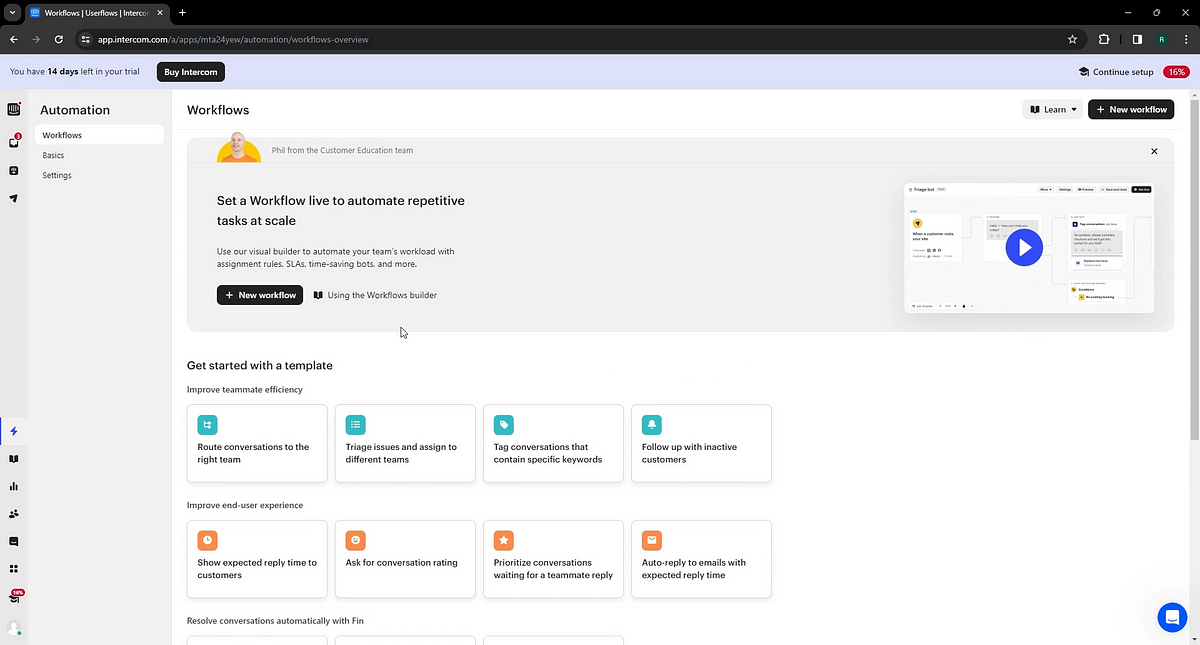Dismiss the Phil intro banner
Image resolution: width=1200 pixels, height=645 pixels.
[x=1154, y=151]
